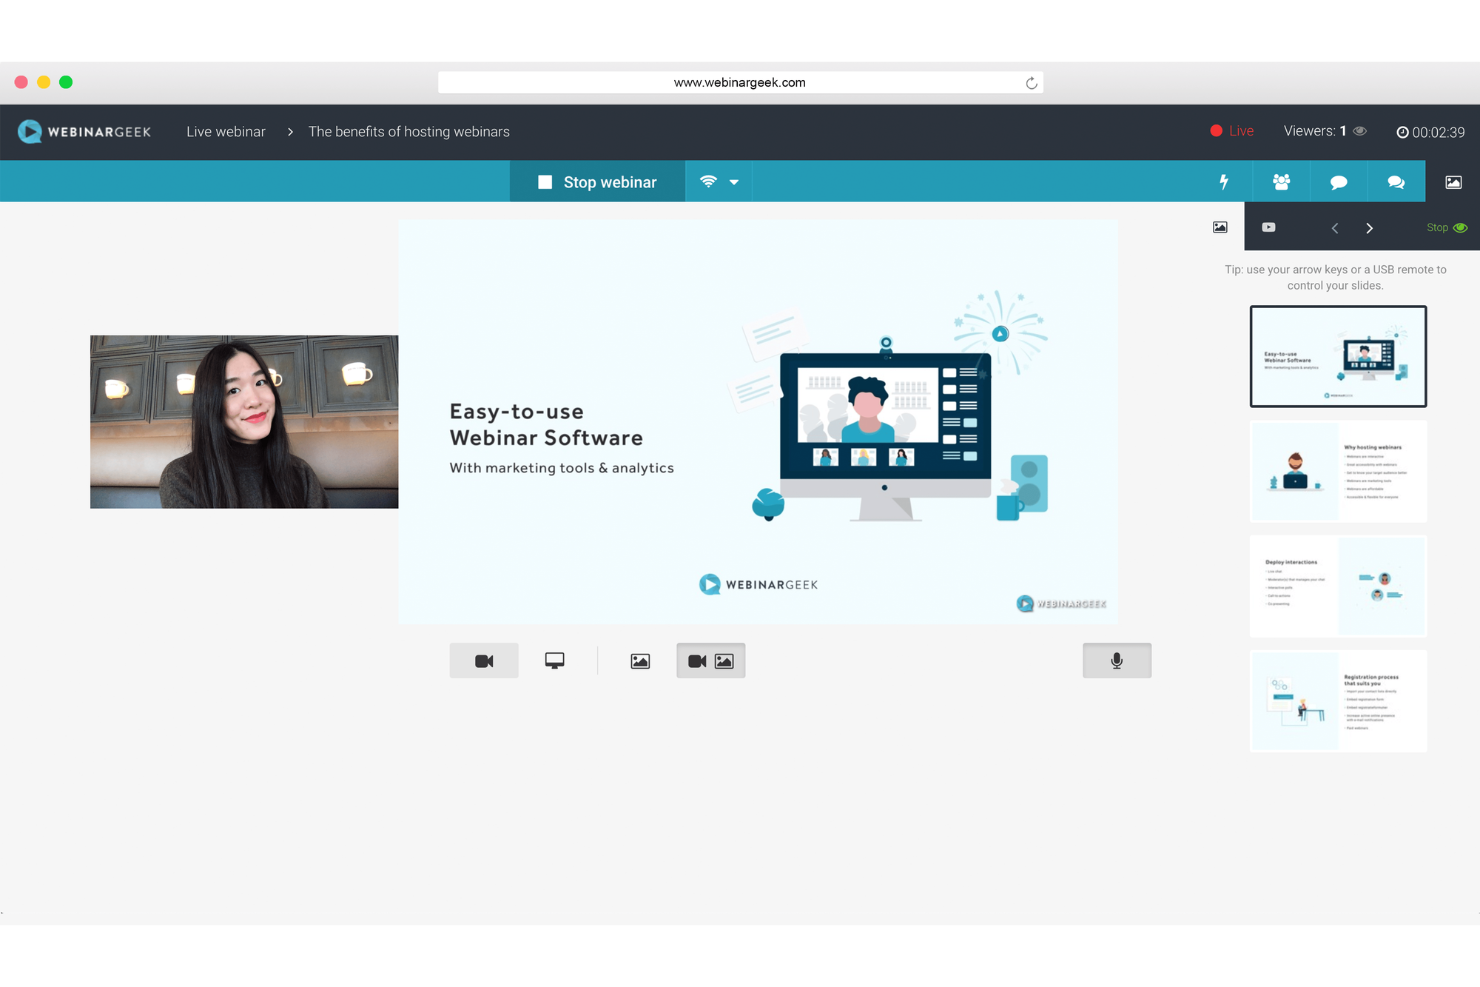Go to the previous slide with the left chevron
The height and width of the screenshot is (987, 1480).
[x=1335, y=227]
